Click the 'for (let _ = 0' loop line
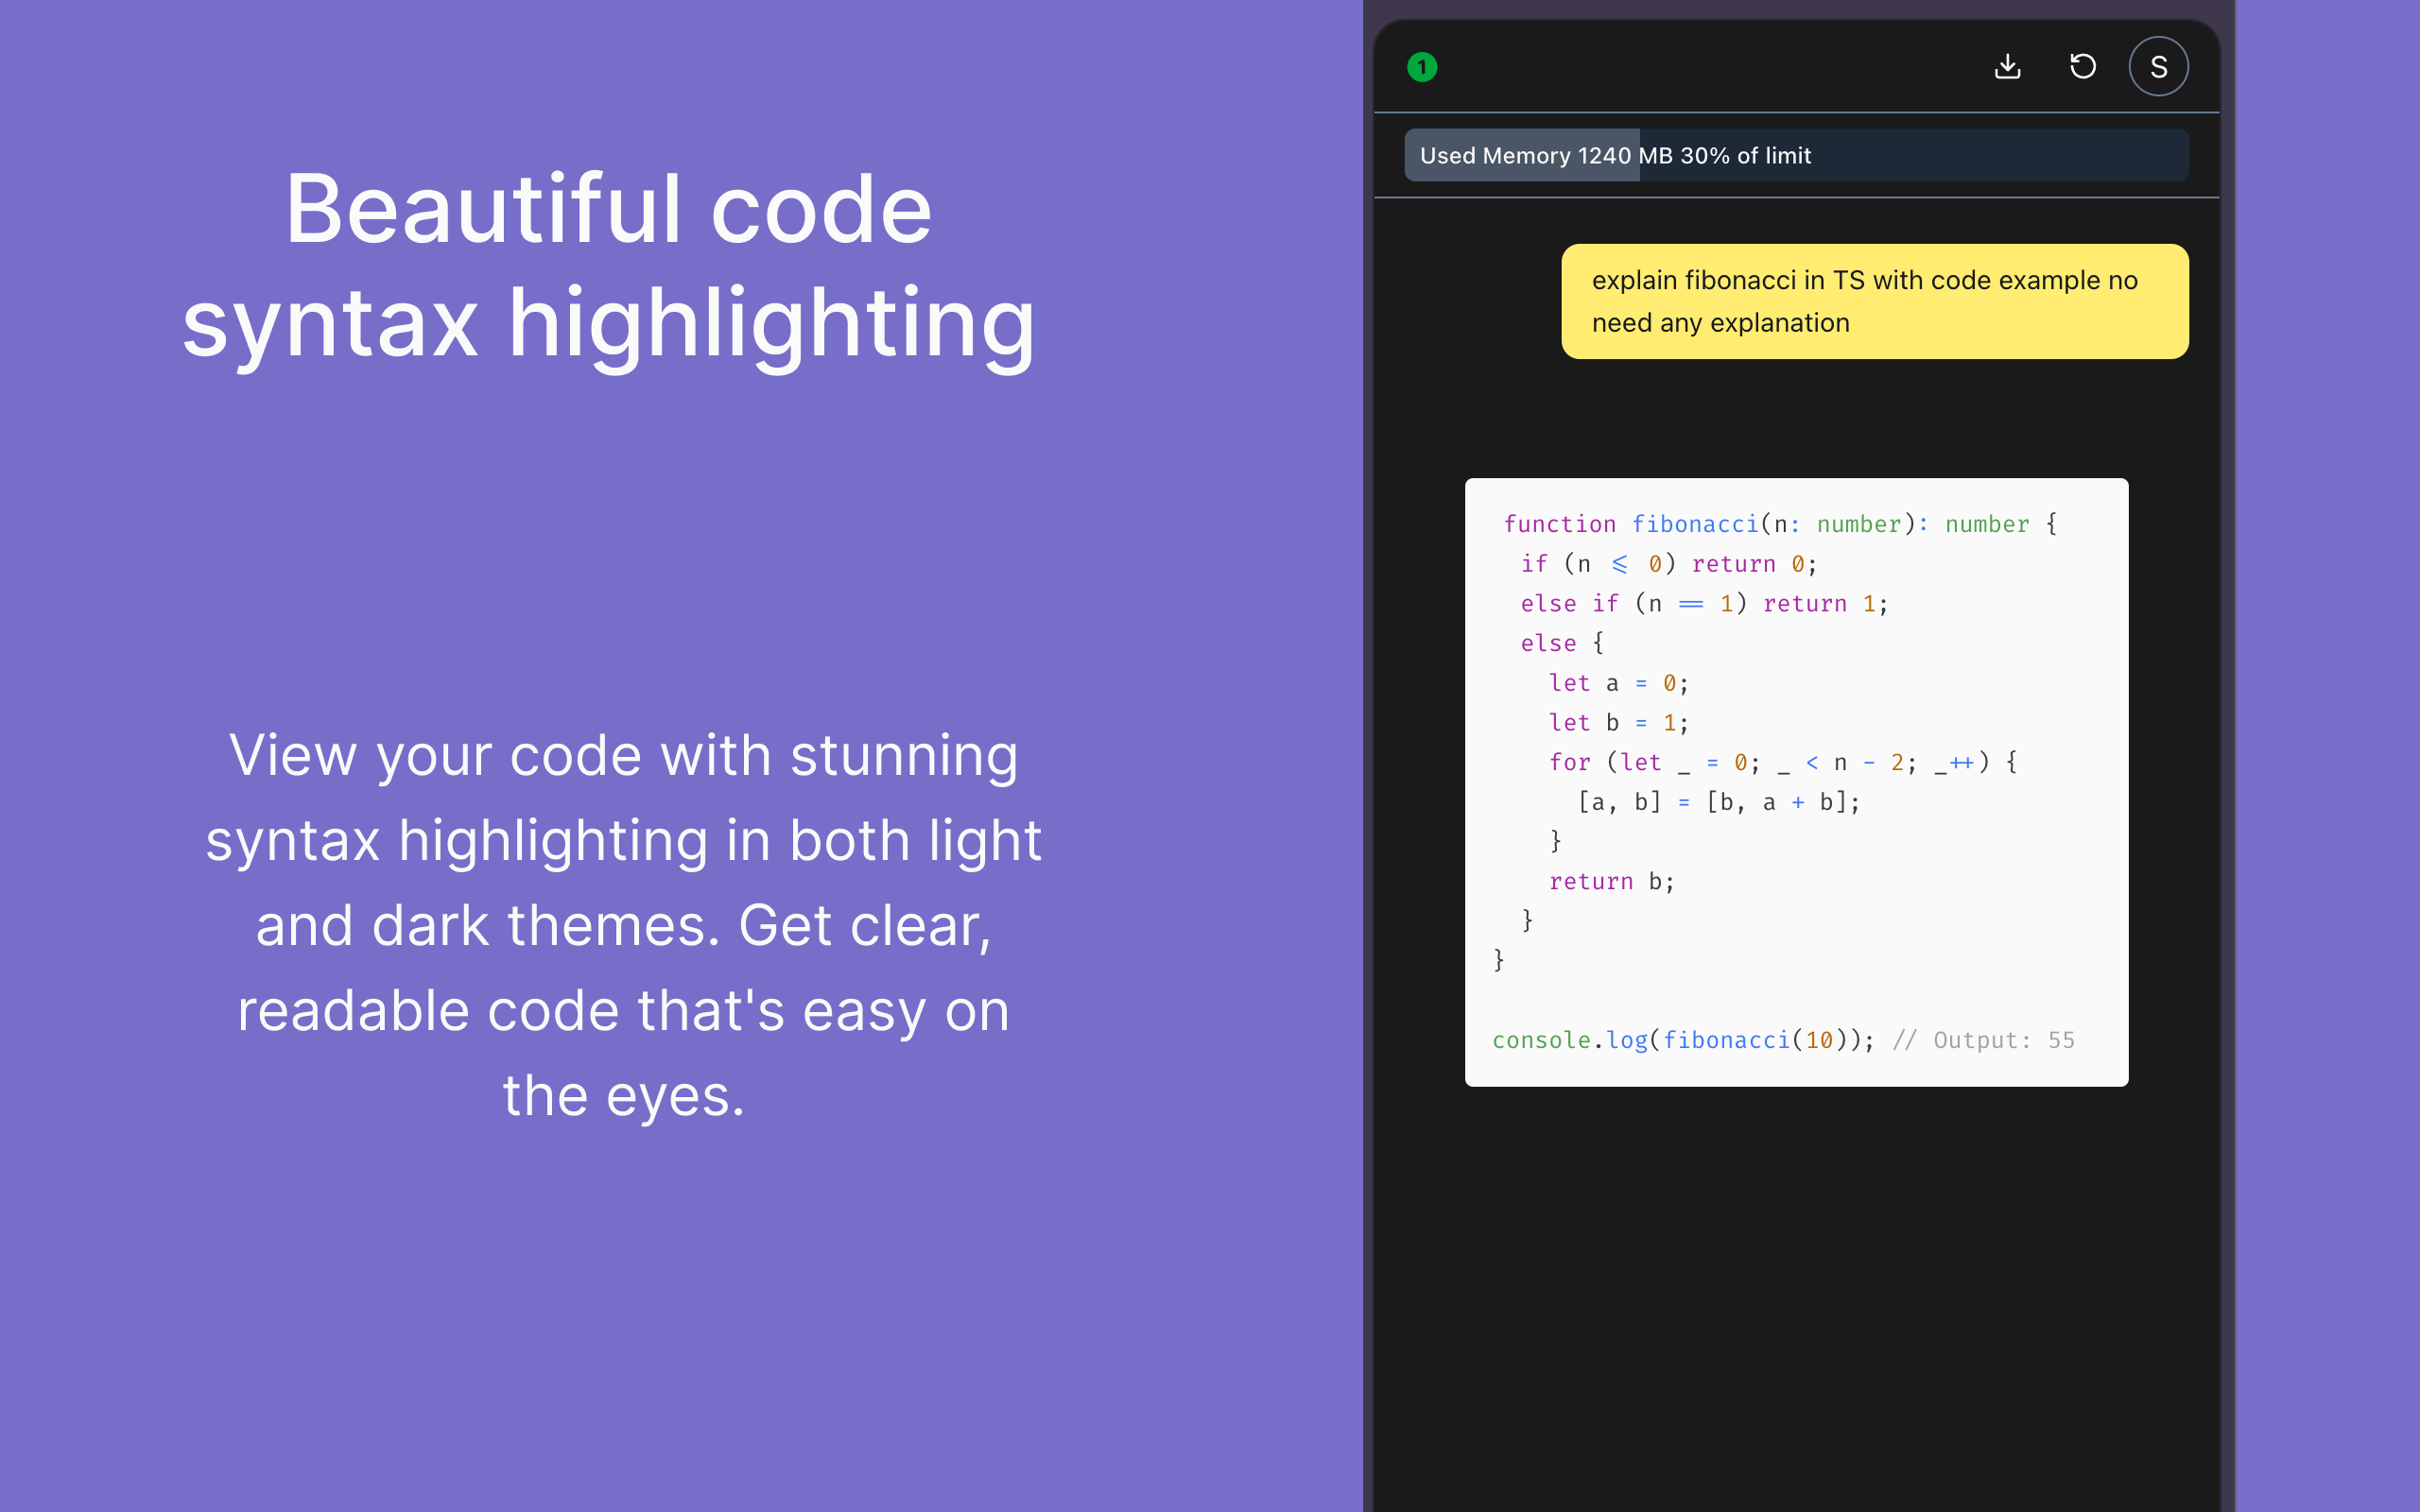Screen dimensions: 2420x1512 1782,763
